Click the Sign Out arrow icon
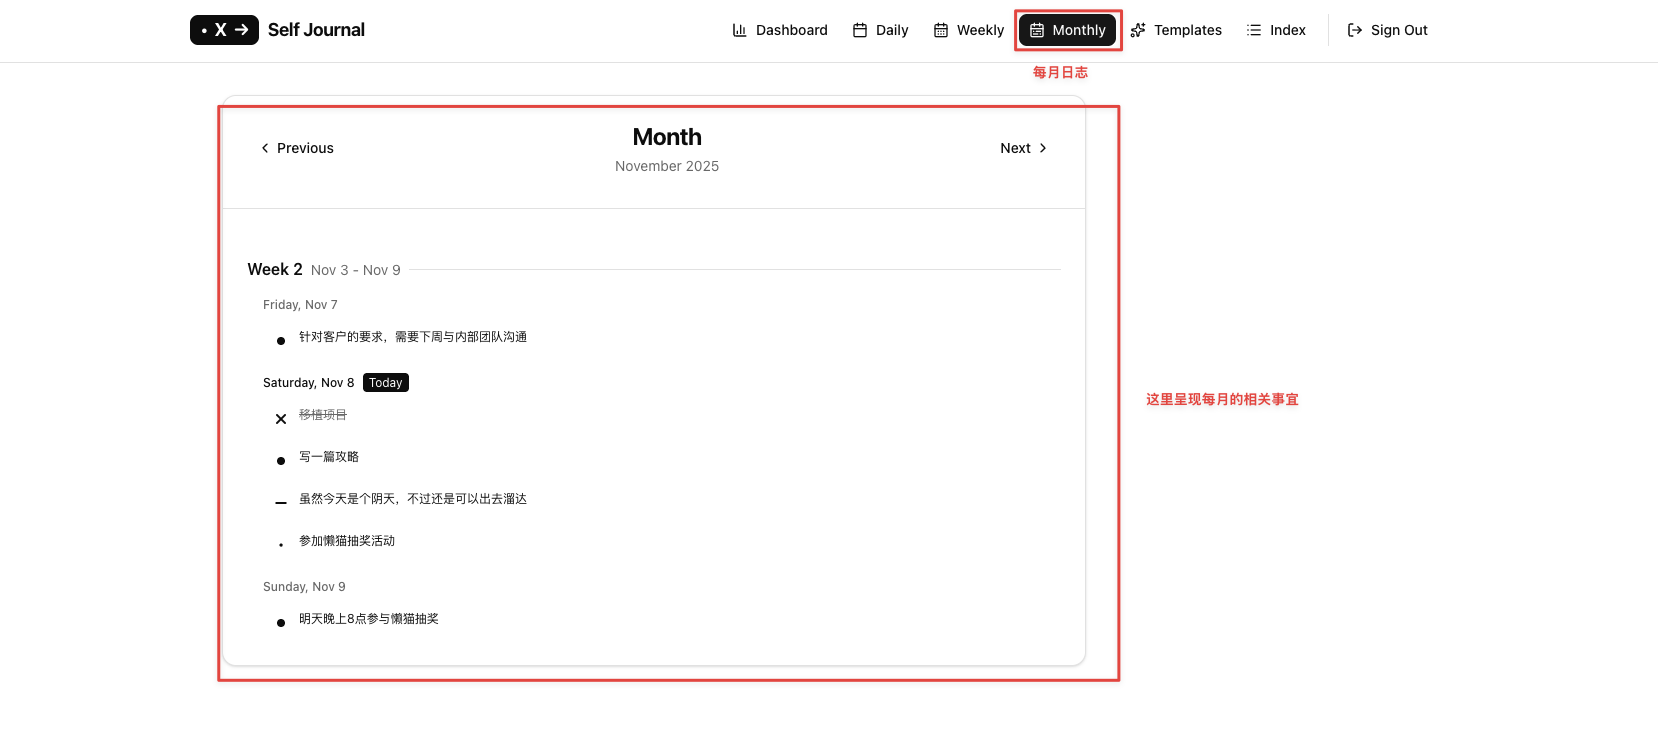 [1355, 30]
